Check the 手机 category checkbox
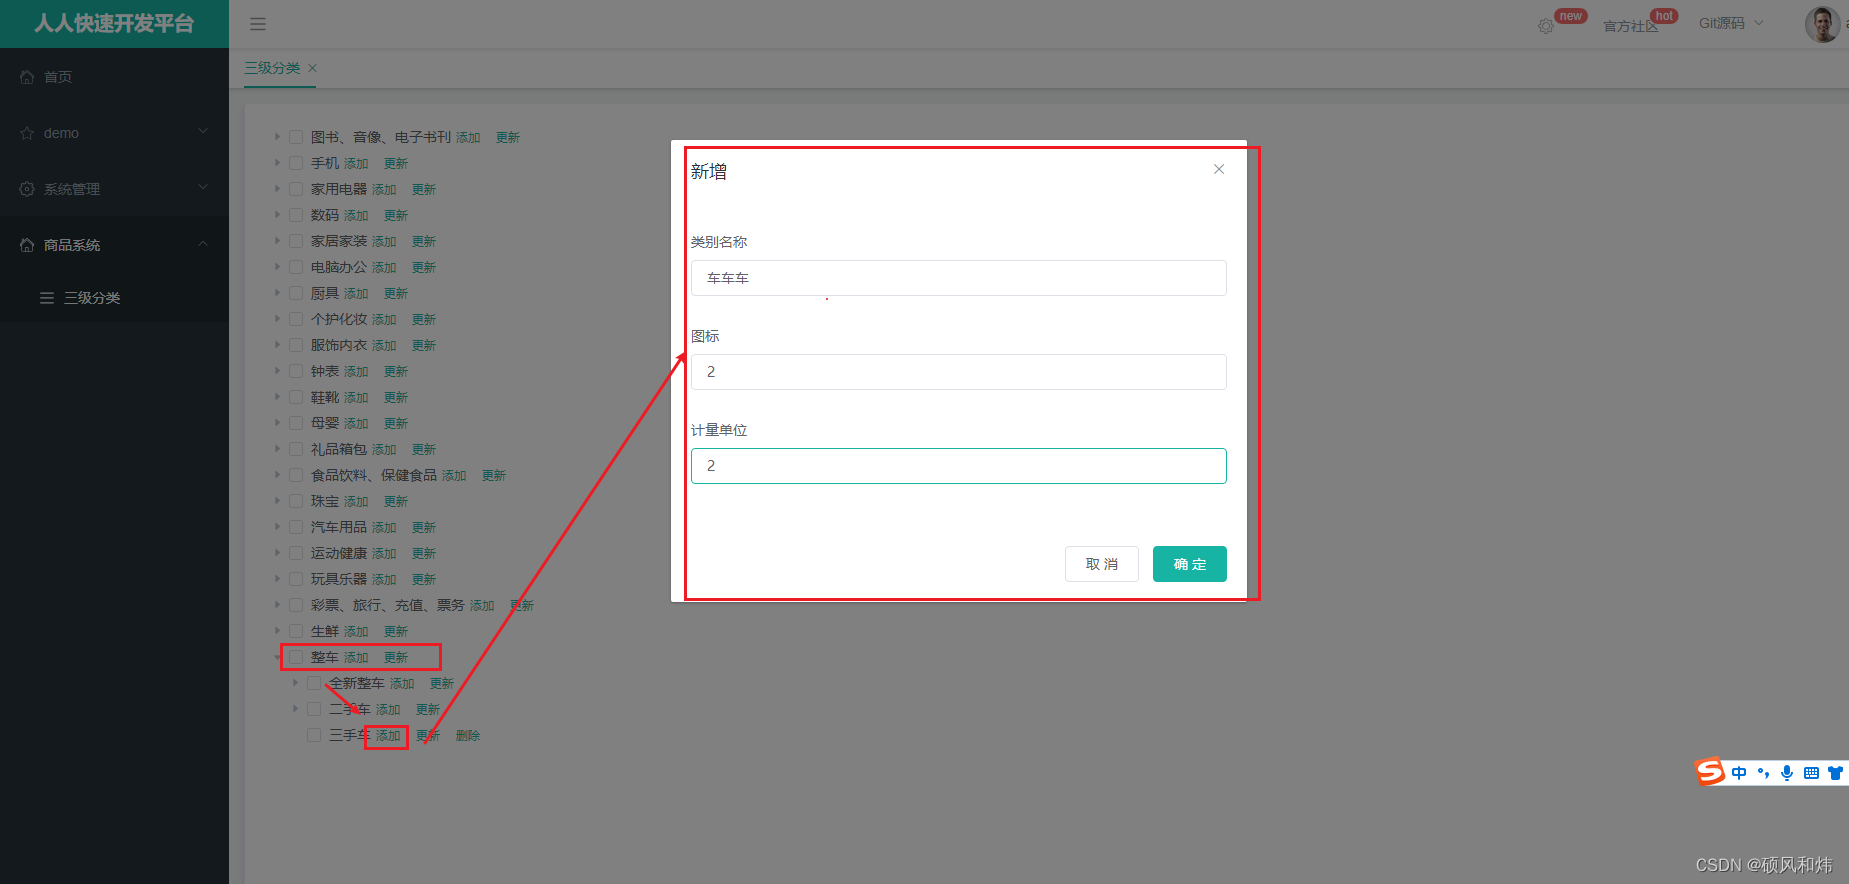The height and width of the screenshot is (884, 1849). [296, 163]
